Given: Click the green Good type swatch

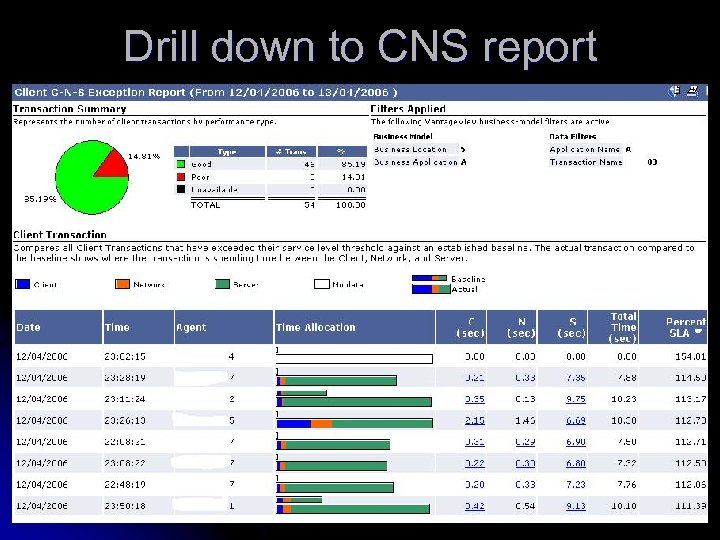Looking at the screenshot, I should coord(181,164).
